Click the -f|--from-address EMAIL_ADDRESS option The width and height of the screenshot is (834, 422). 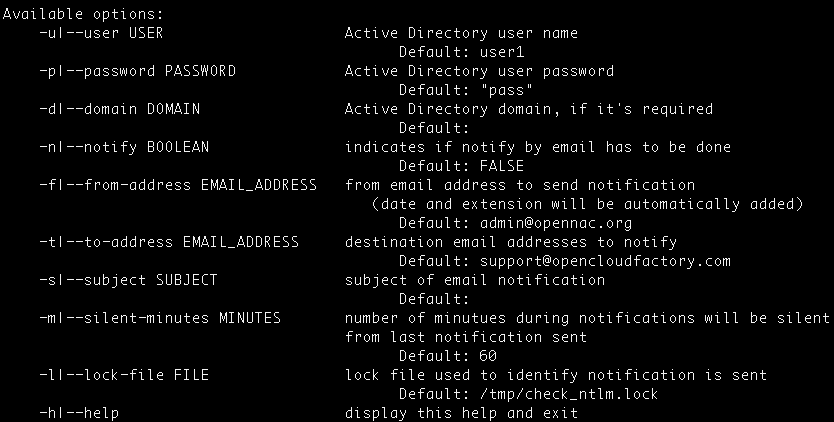178,185
